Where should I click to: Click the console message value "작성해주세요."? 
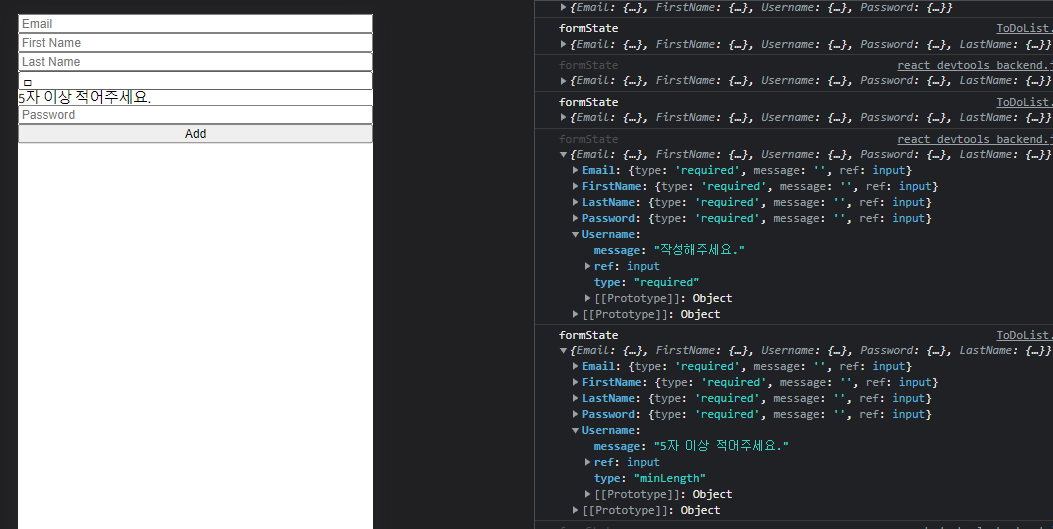tap(699, 250)
